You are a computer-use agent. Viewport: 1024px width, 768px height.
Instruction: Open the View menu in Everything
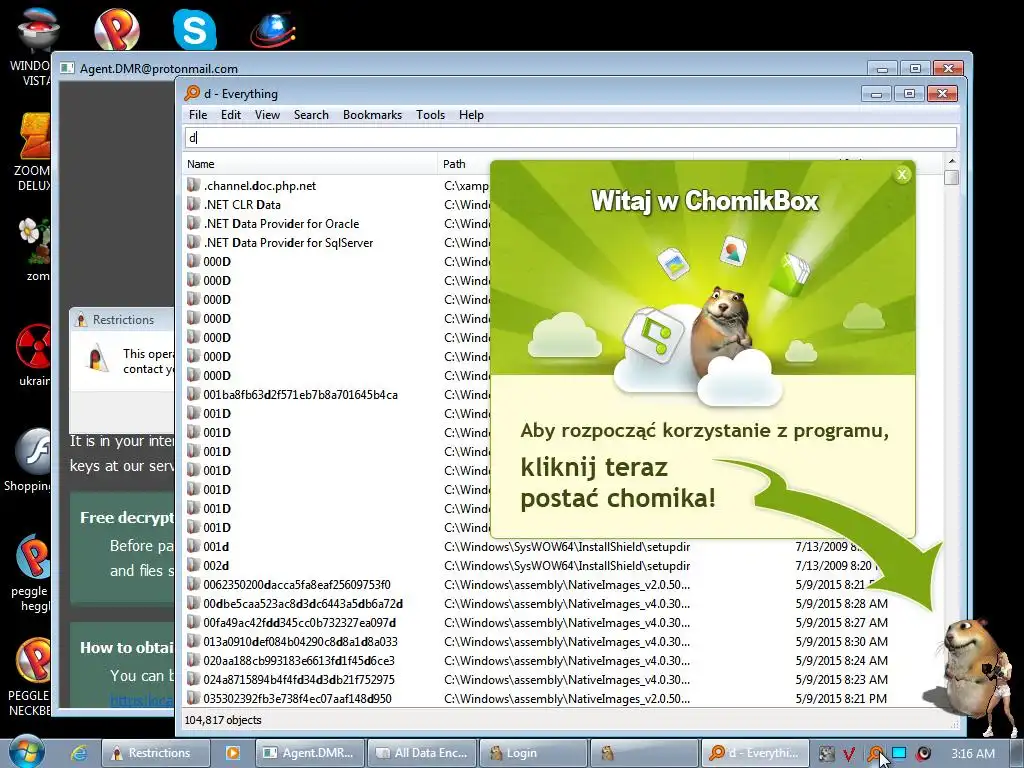267,115
